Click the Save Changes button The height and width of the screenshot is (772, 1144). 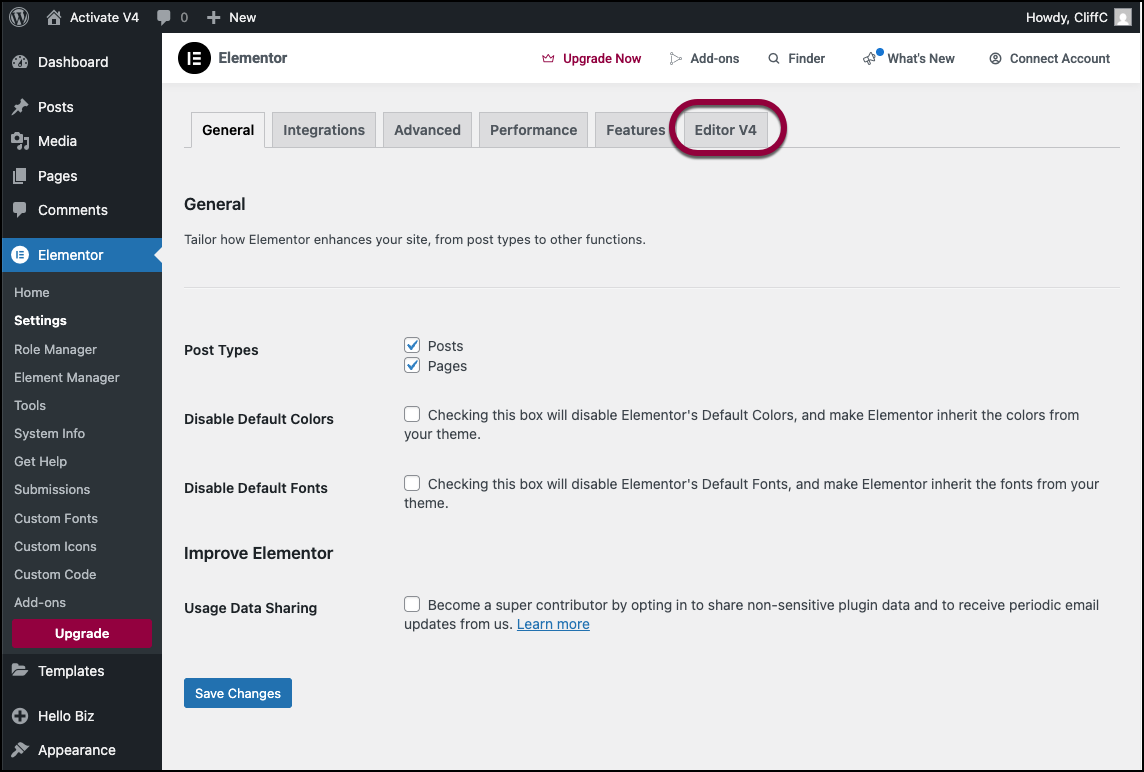[x=237, y=693]
